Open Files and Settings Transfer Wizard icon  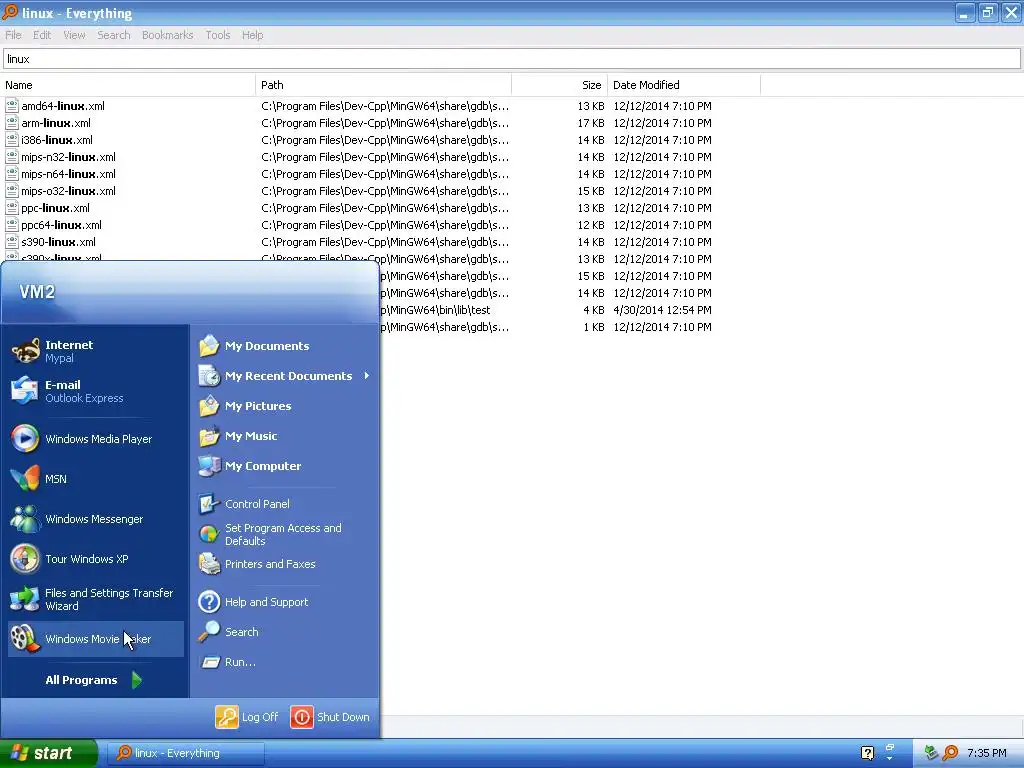point(25,599)
